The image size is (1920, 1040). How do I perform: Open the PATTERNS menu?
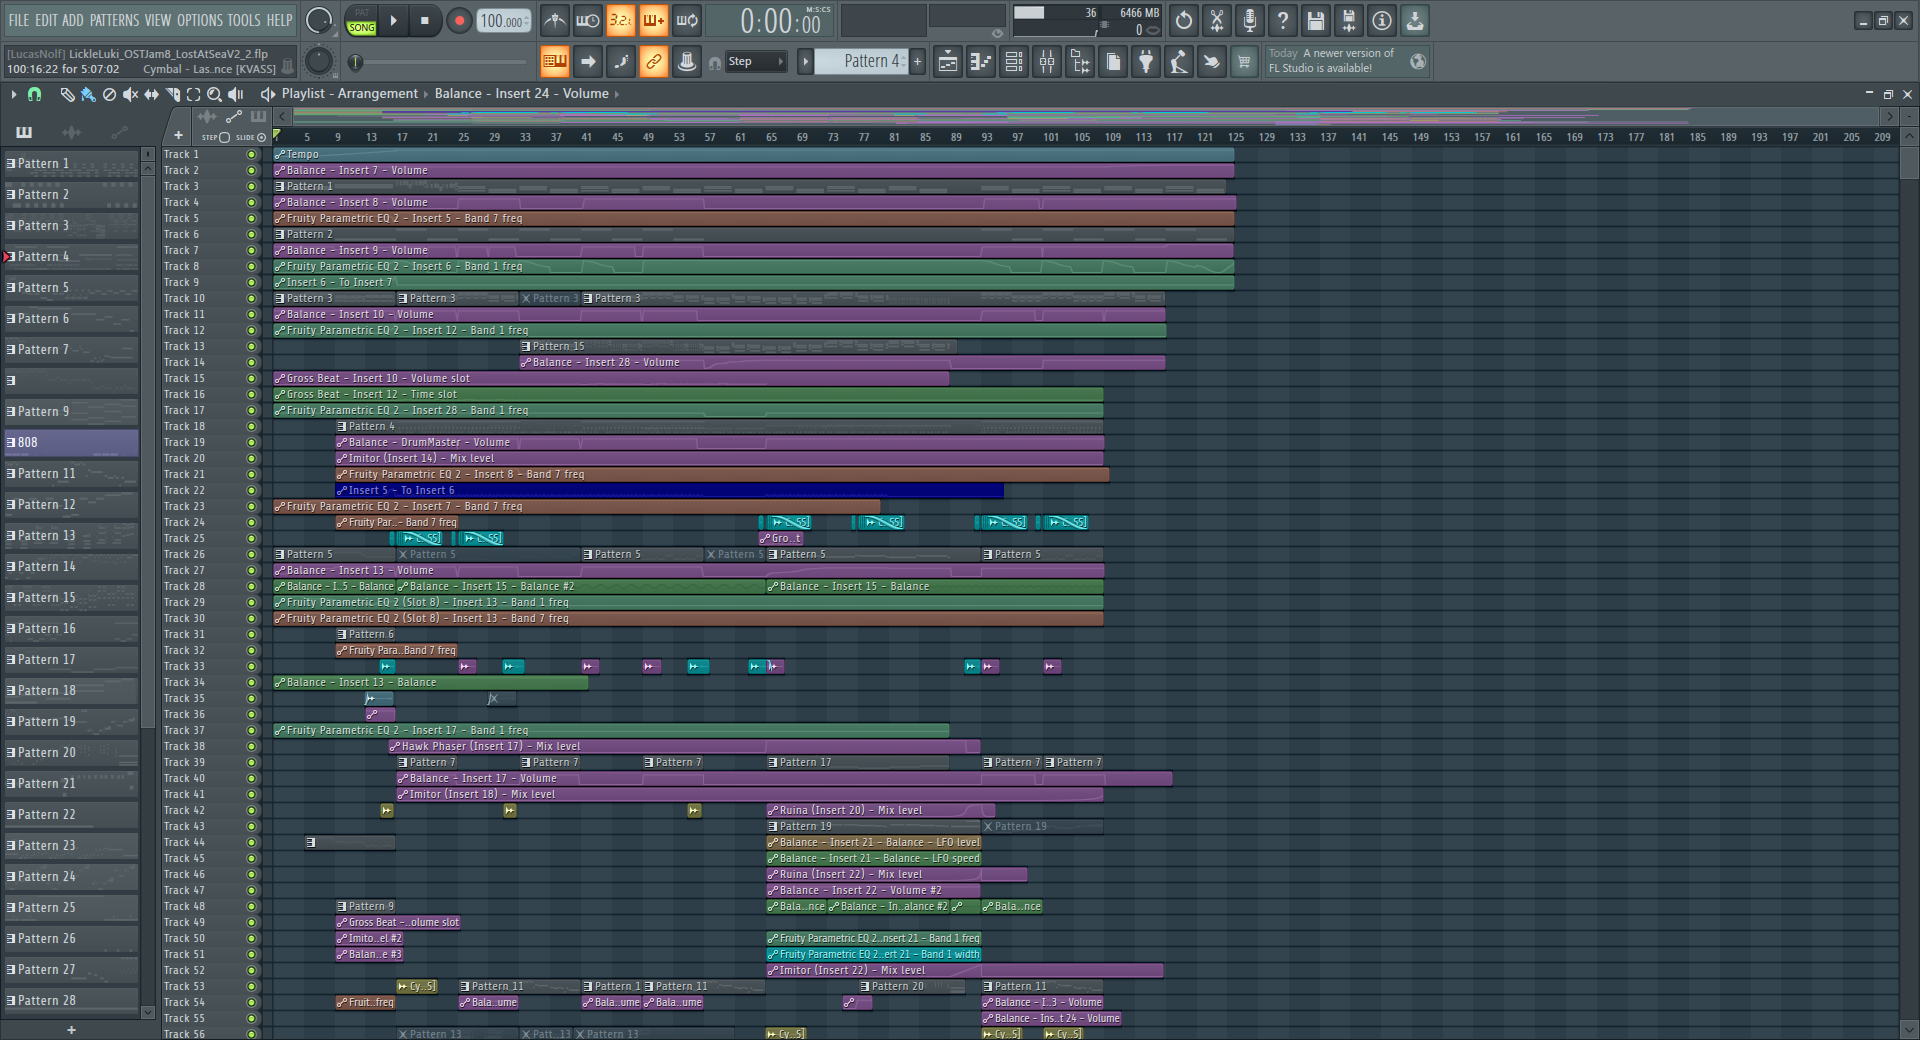(x=114, y=20)
